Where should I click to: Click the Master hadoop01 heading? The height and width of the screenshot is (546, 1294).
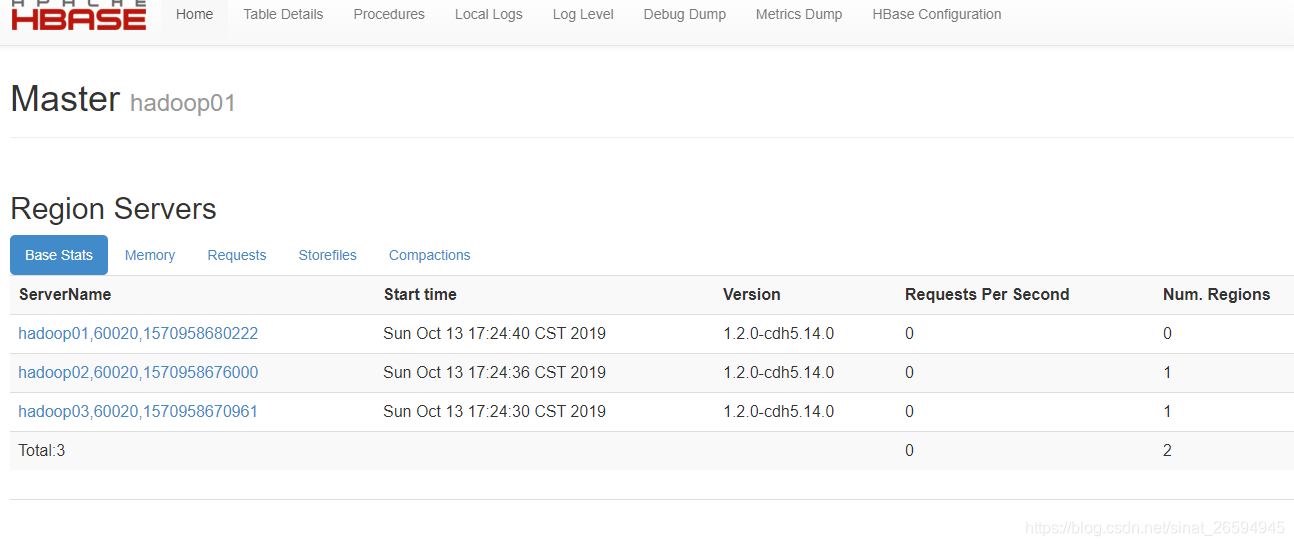tap(123, 99)
